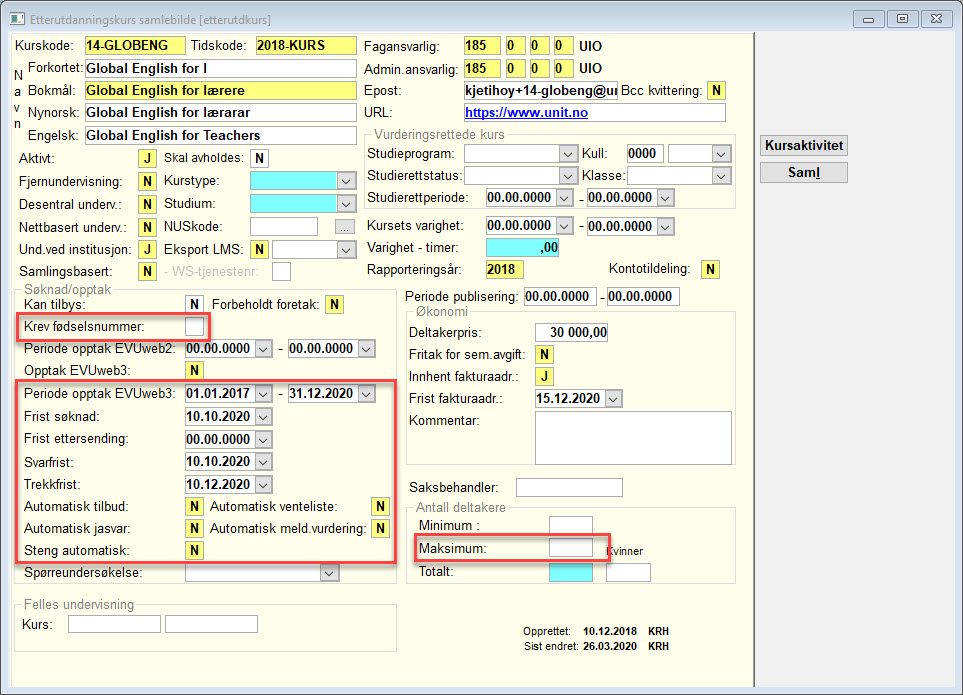The height and width of the screenshot is (695, 963).
Task: Click the Engelsk name field
Action: pos(220,136)
